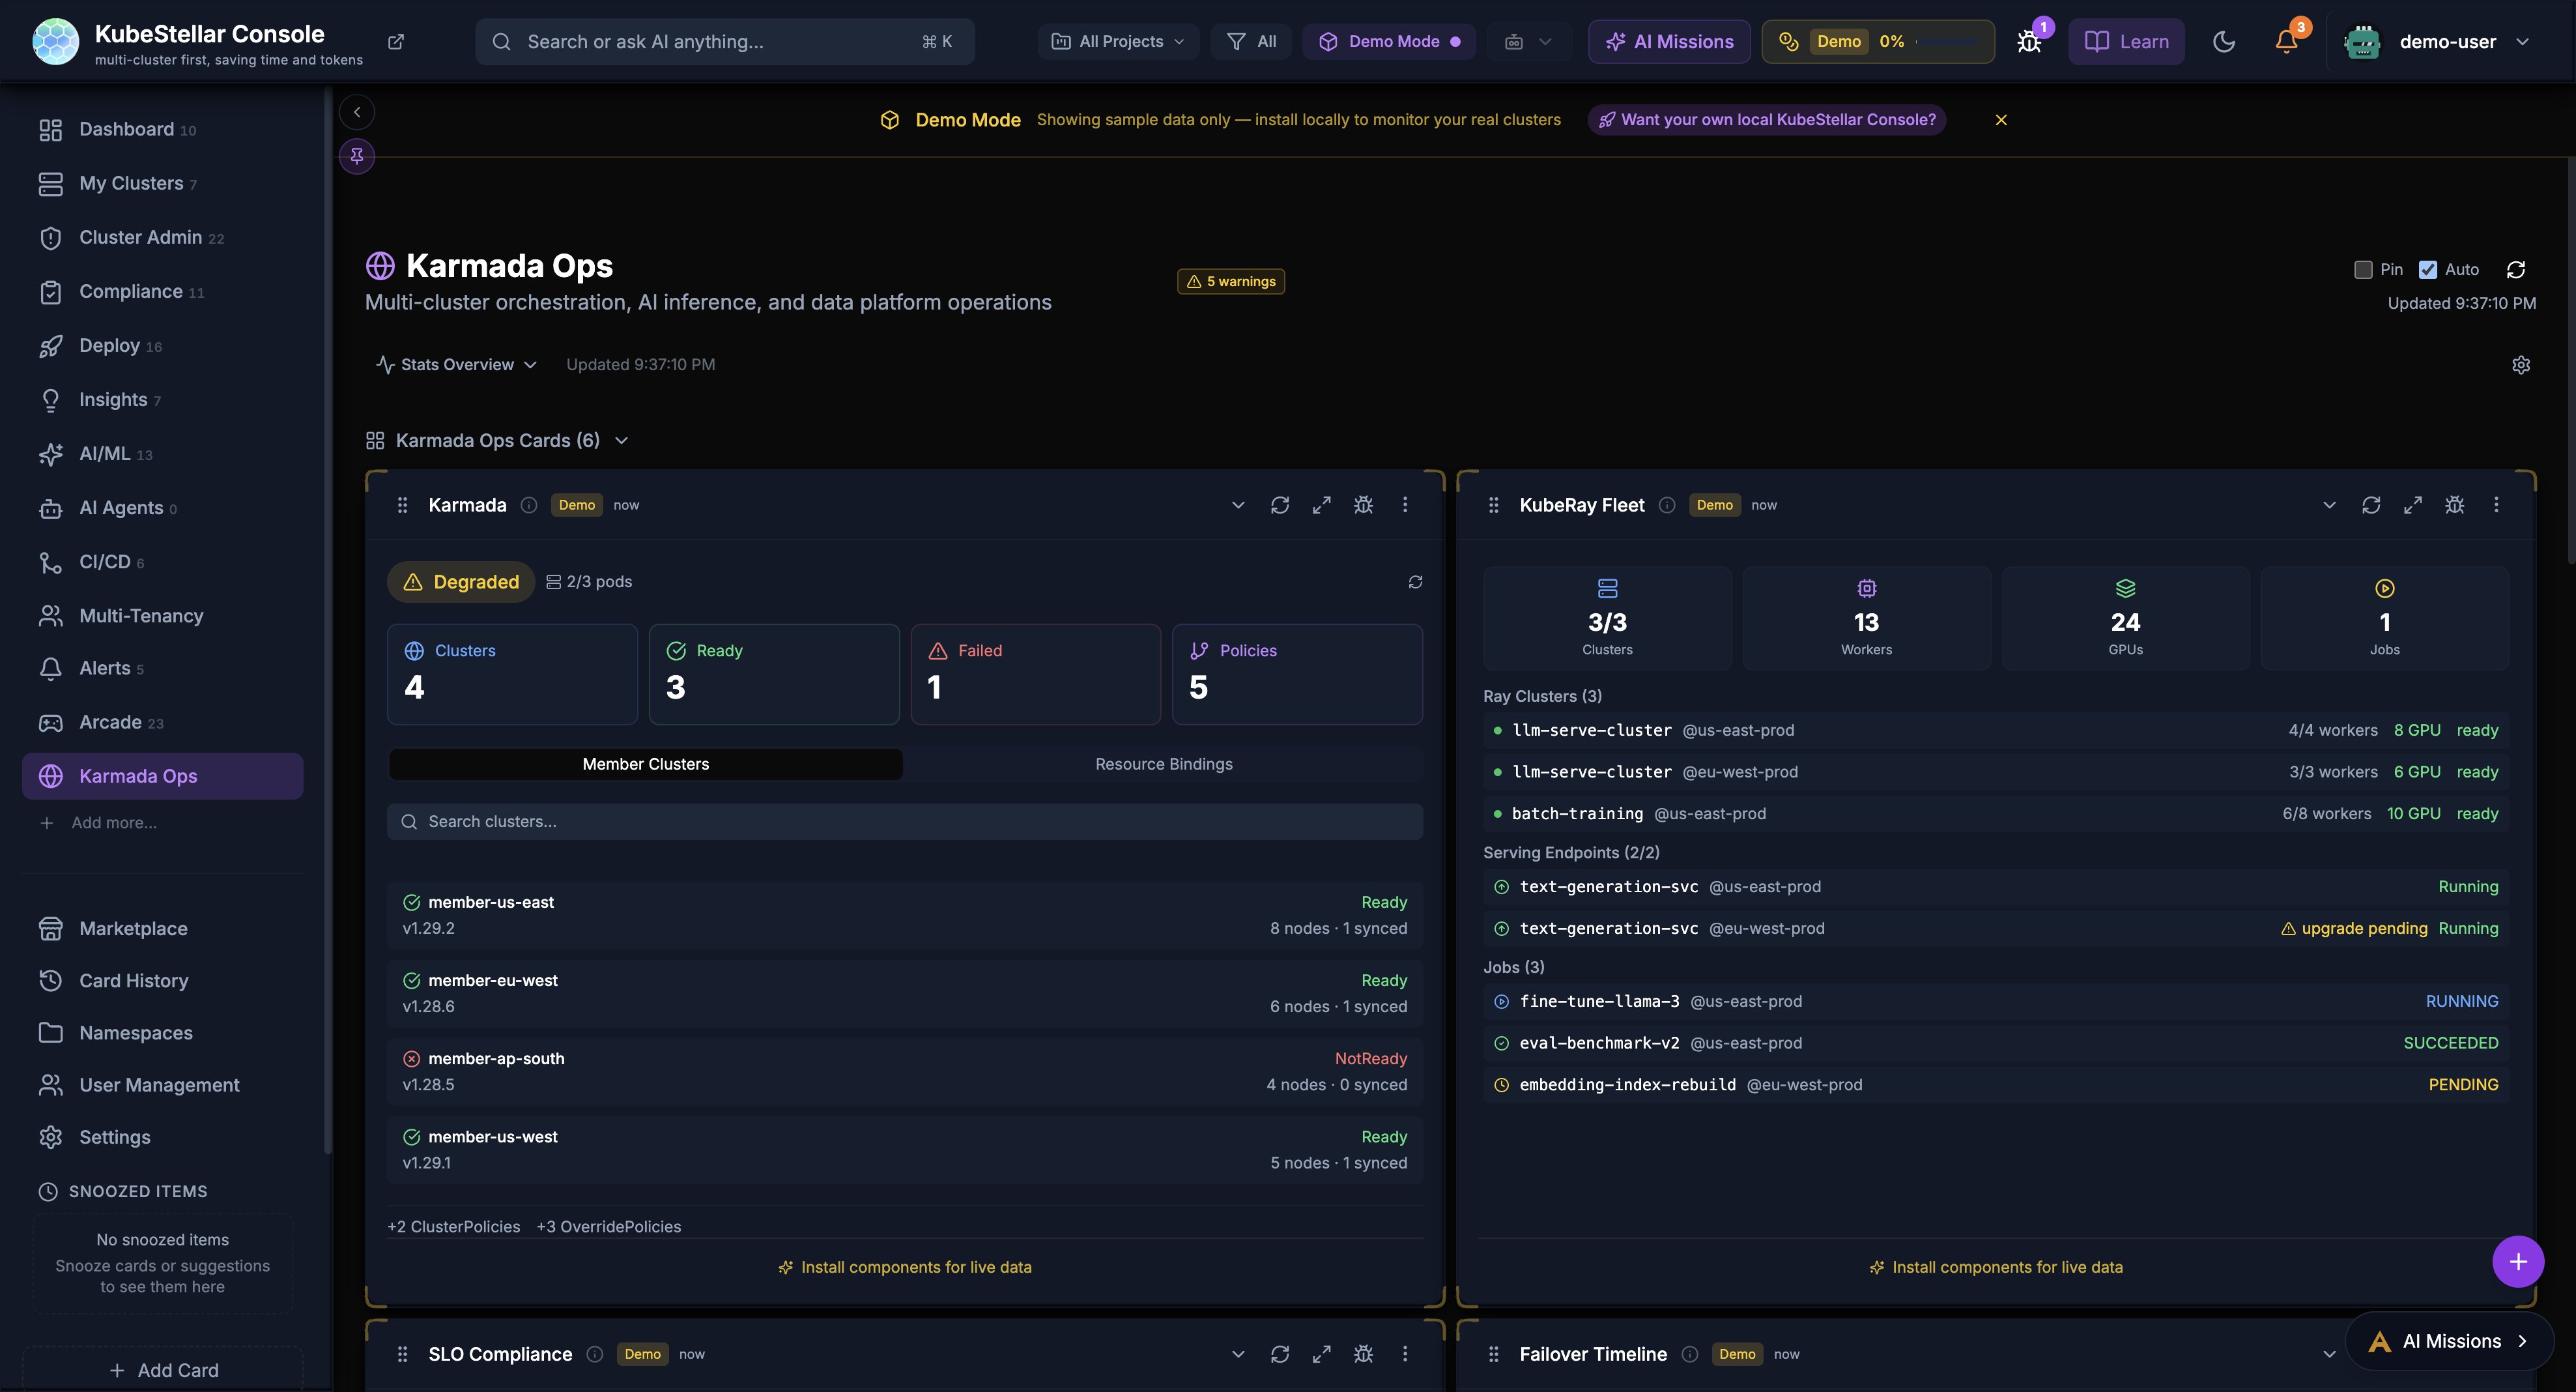
Task: Open Want your own local KubeStellar Console link
Action: point(1766,119)
